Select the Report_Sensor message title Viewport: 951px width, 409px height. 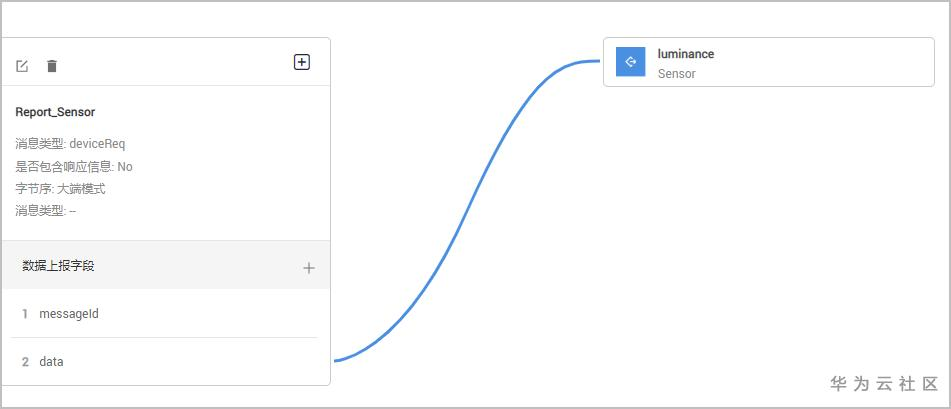(x=55, y=112)
